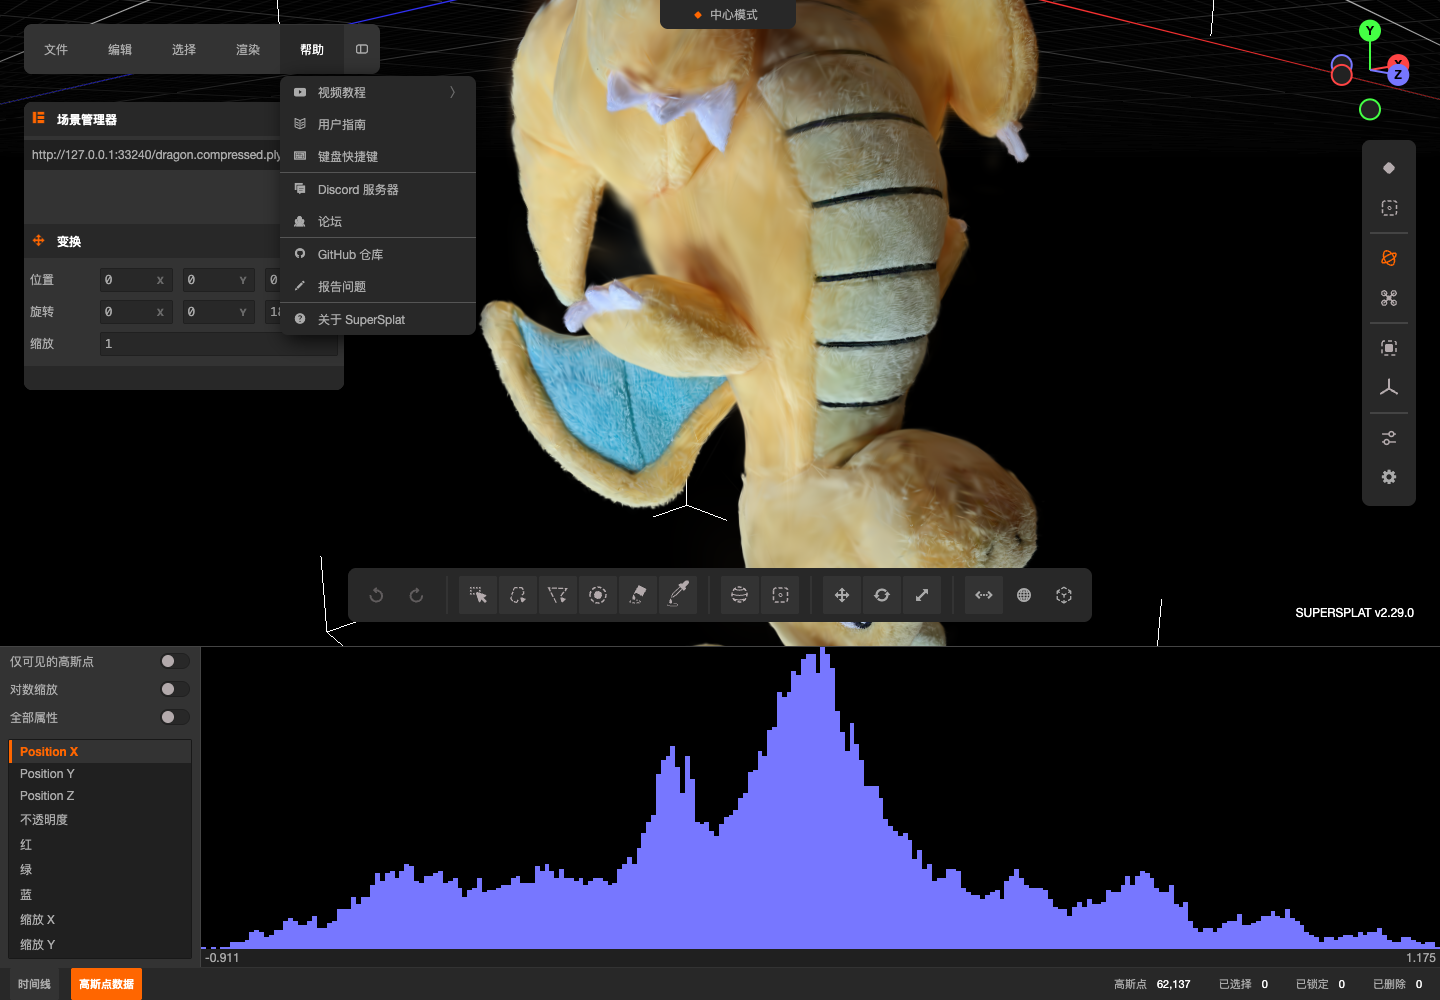Viewport: 1440px width, 1000px height.
Task: Select Position Z in the property list
Action: (100, 795)
